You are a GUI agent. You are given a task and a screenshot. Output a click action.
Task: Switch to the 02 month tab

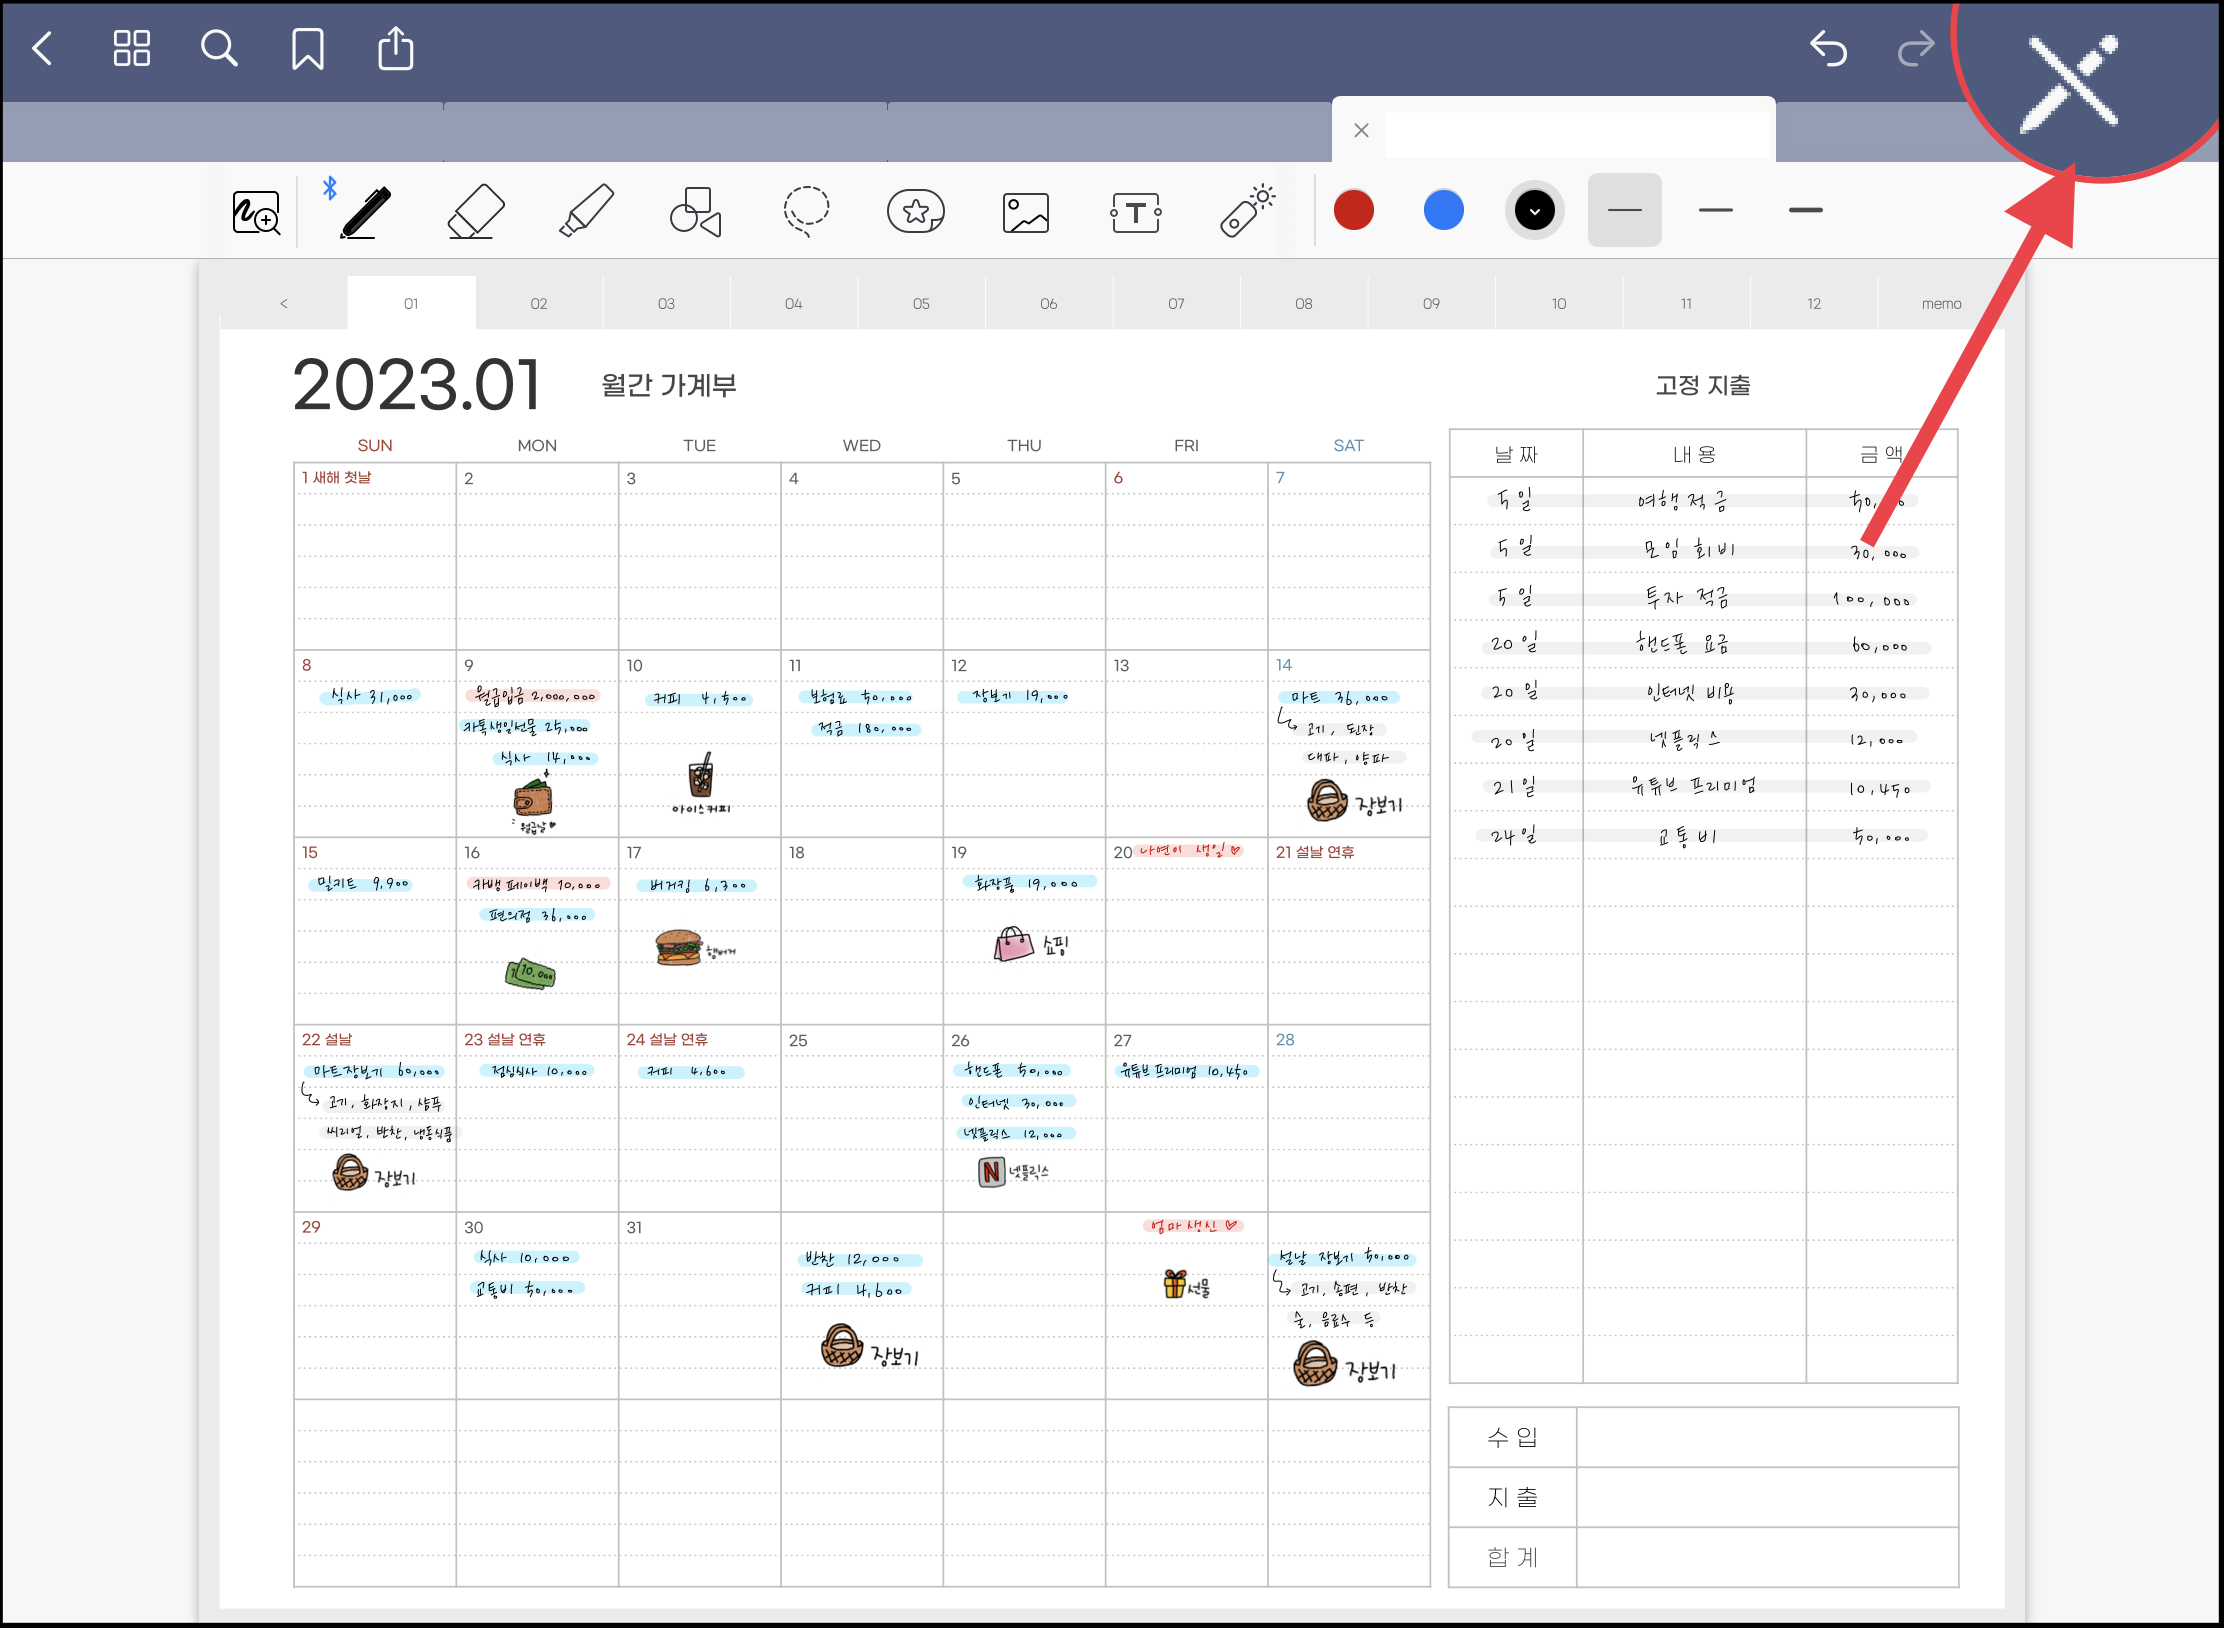(x=539, y=303)
